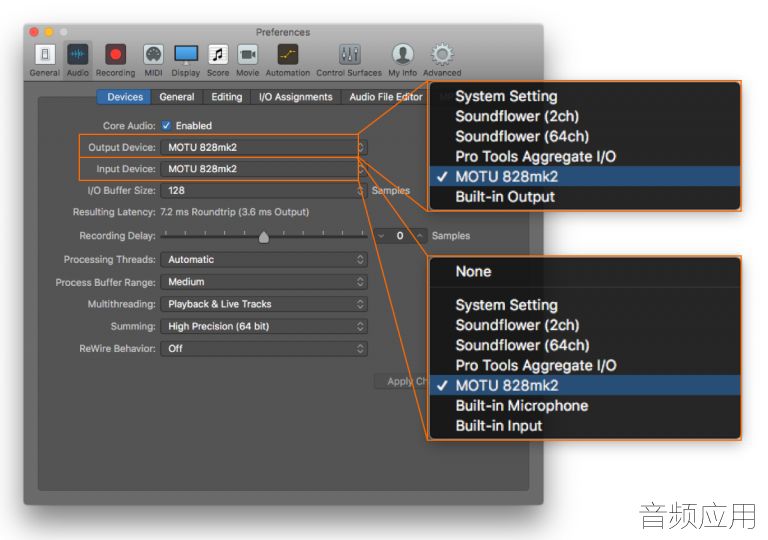Choose Pro Tools Aggregate I/O output device
Viewport: 768px width, 540px height.
coord(585,156)
